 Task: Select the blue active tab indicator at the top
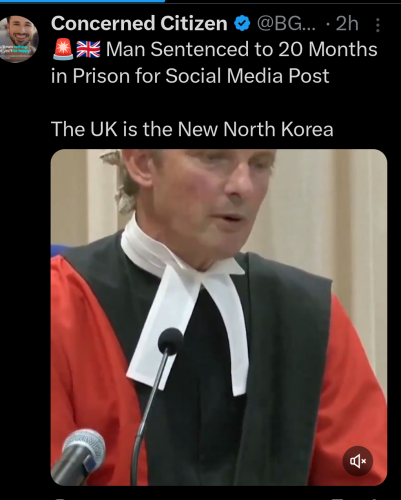click(82, 1)
